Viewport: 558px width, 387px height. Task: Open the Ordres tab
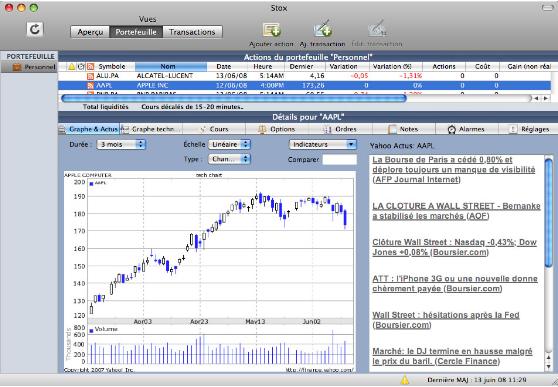pyautogui.click(x=341, y=129)
